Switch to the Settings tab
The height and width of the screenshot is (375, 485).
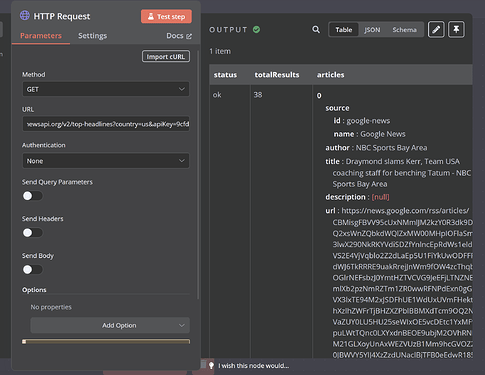[x=92, y=36]
